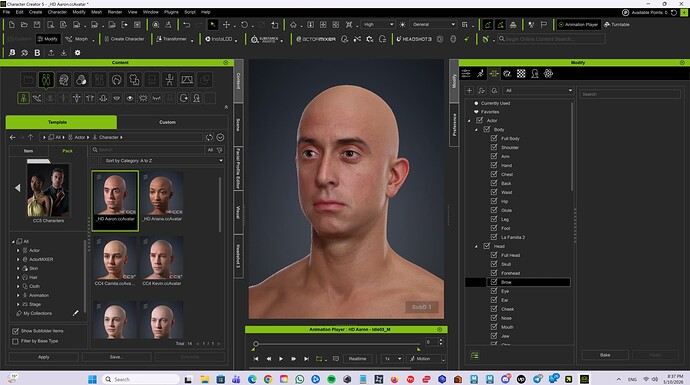Toggle Show Subfolder Items checkbox

[x=15, y=331]
